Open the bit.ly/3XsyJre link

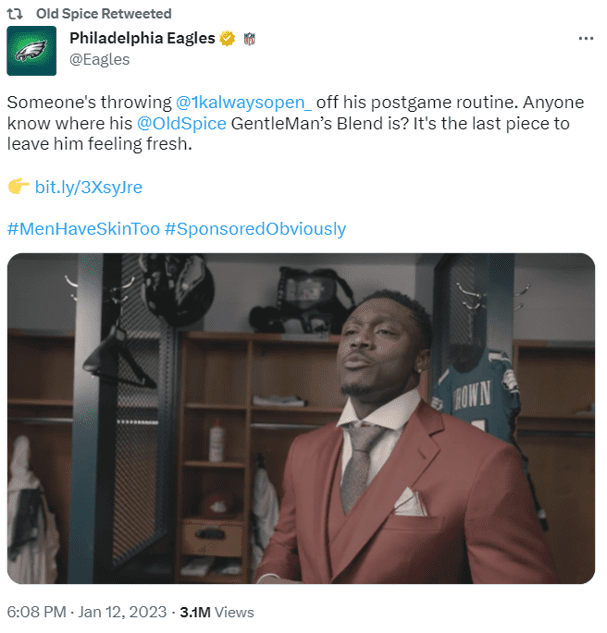pos(88,187)
